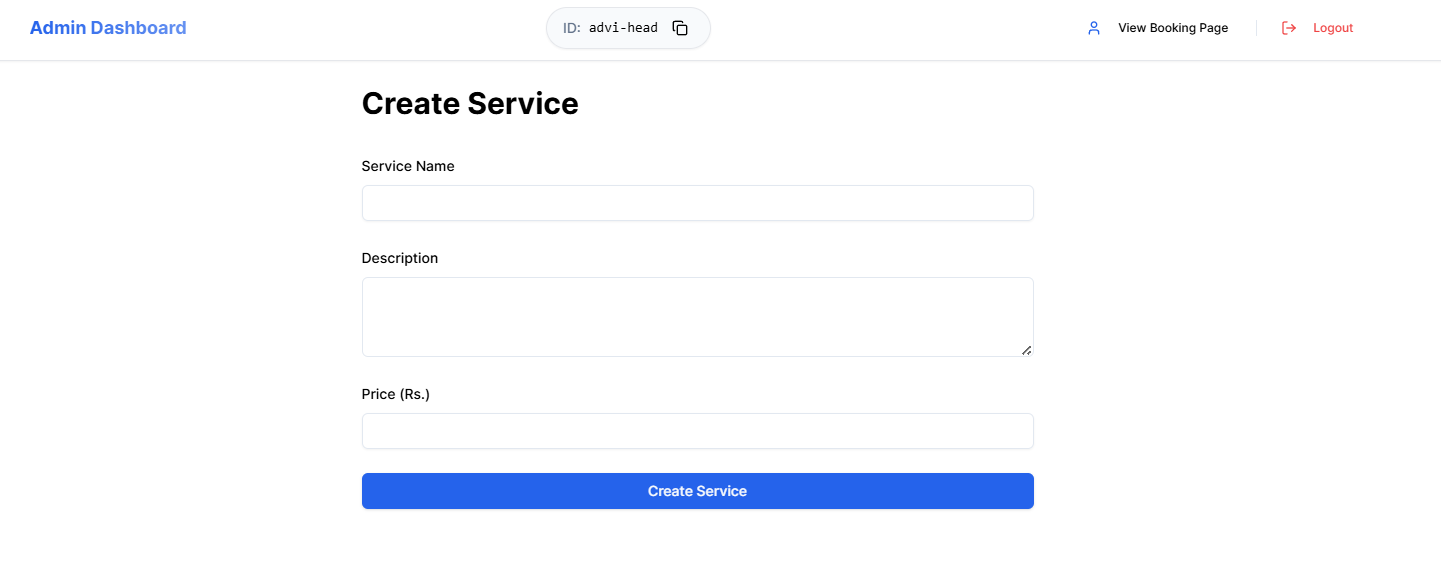The width and height of the screenshot is (1441, 577).
Task: Click the Logout link
Action: point(1334,28)
